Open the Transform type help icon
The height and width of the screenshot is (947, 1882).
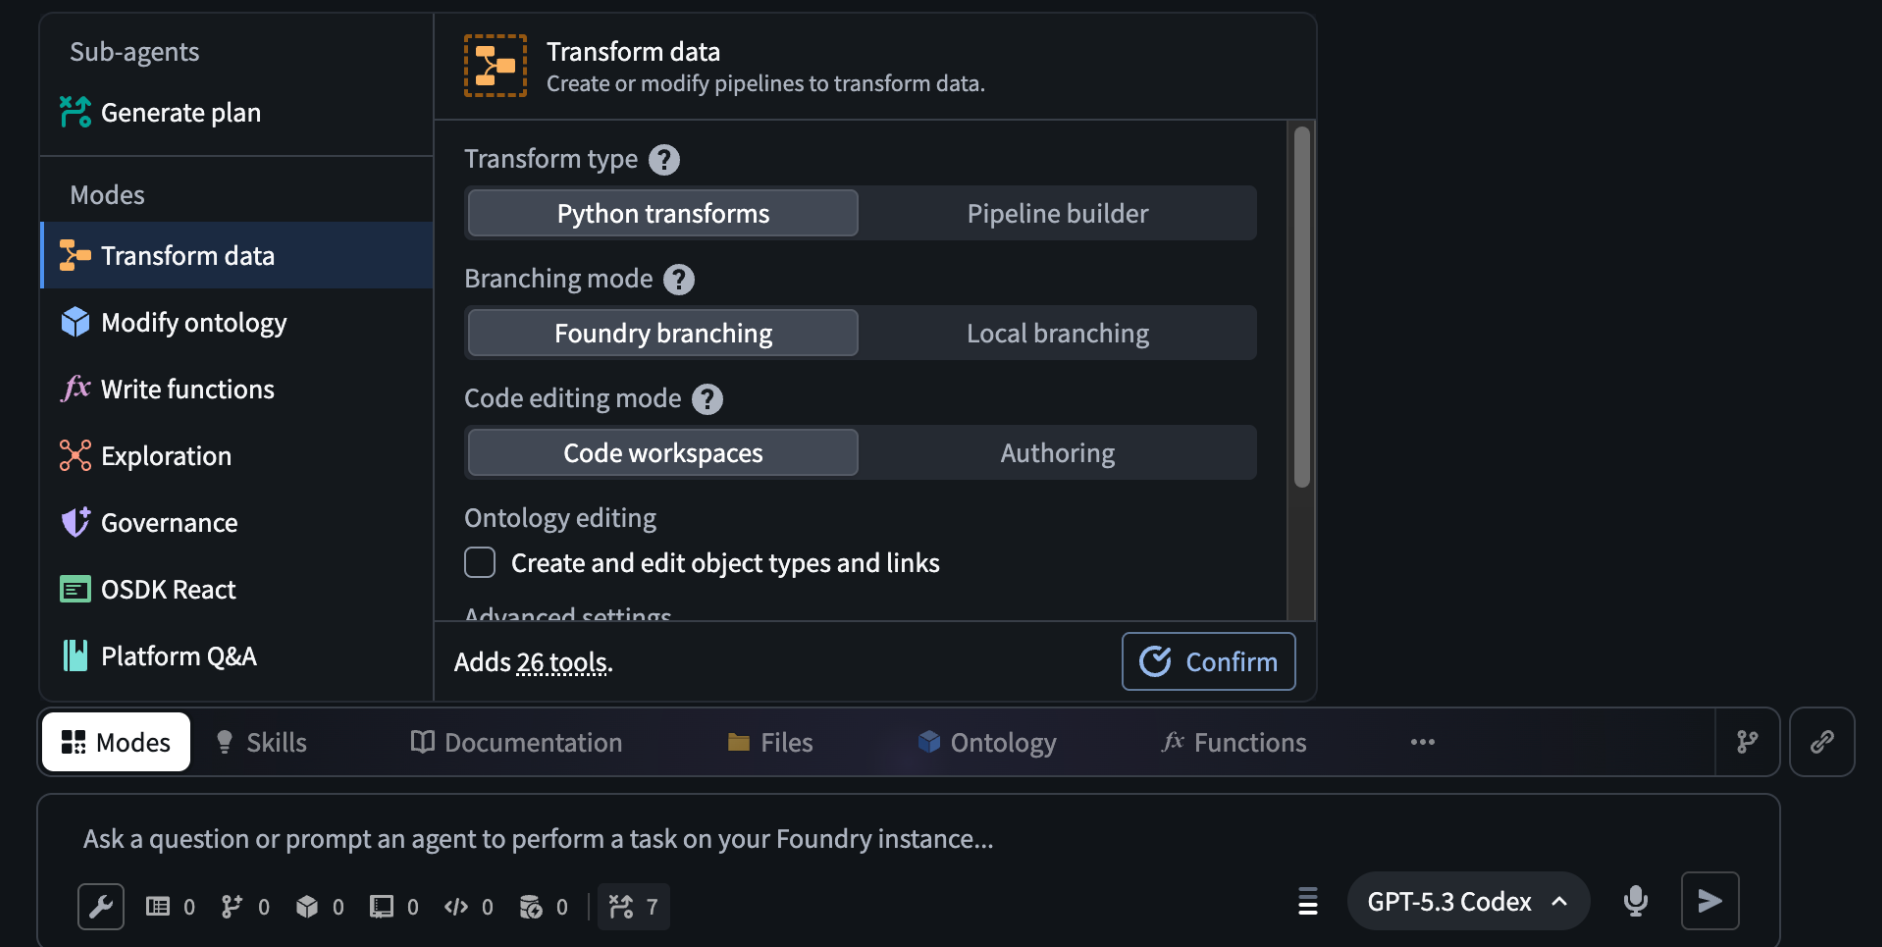[664, 159]
